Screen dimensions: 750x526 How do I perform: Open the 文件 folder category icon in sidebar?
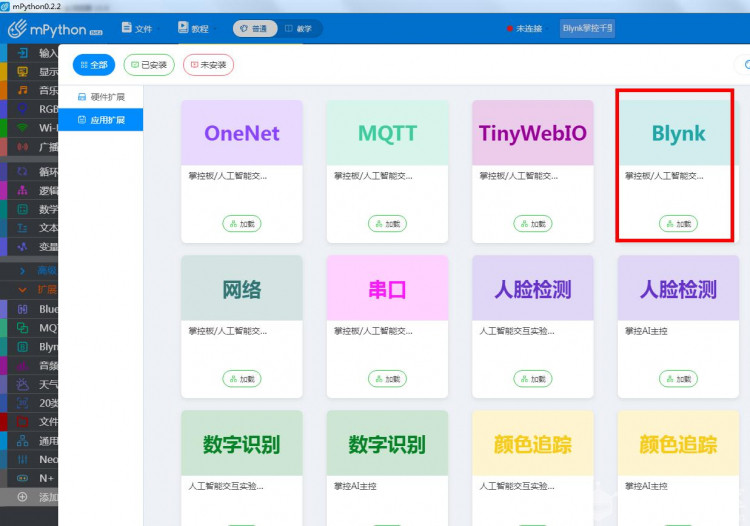(22, 422)
